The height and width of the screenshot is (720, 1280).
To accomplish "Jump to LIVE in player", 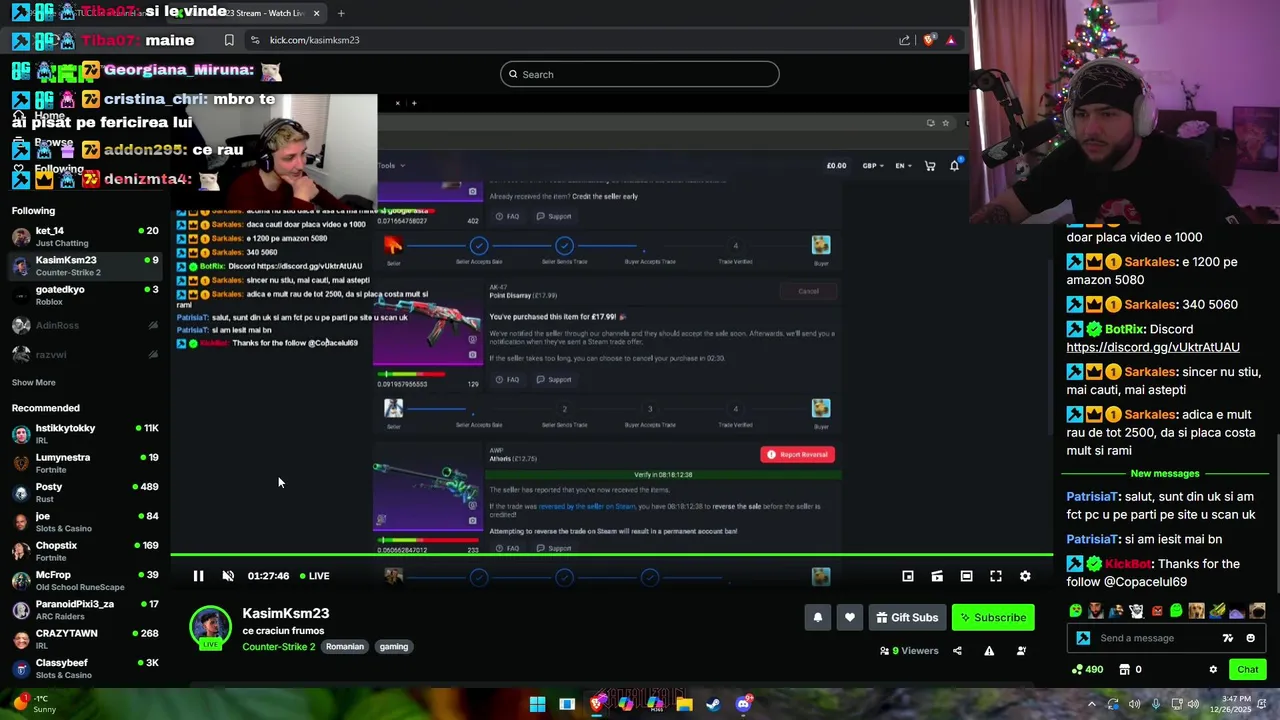I will pyautogui.click(x=315, y=576).
